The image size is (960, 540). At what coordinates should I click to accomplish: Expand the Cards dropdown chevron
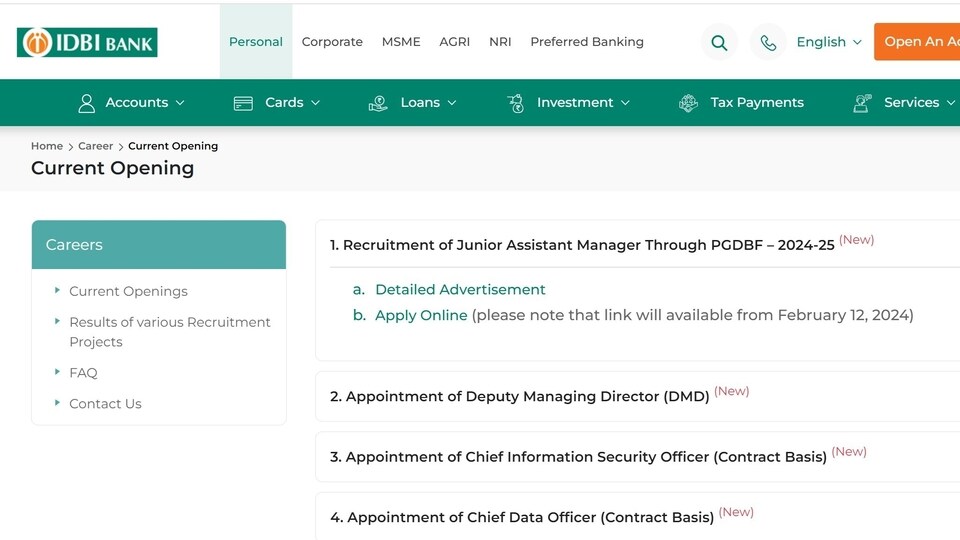(x=315, y=103)
